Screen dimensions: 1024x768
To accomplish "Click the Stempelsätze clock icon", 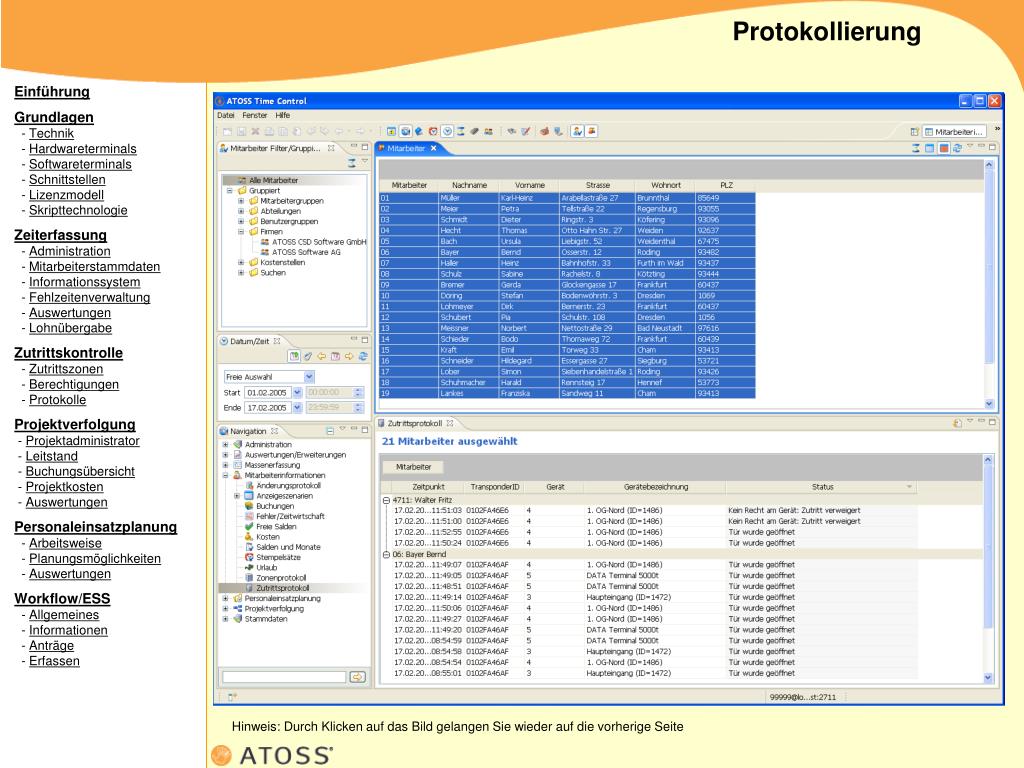I will (249, 557).
